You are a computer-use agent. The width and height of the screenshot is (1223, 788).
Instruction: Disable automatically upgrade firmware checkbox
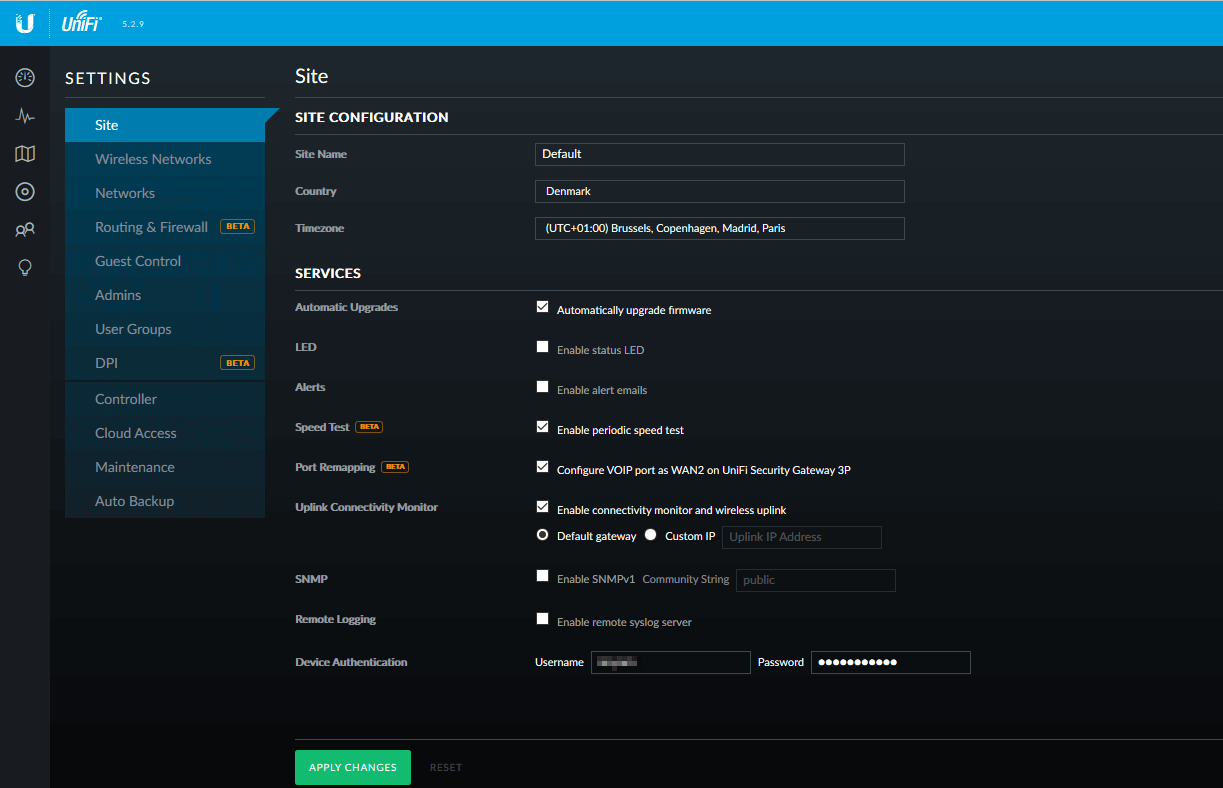tap(542, 307)
